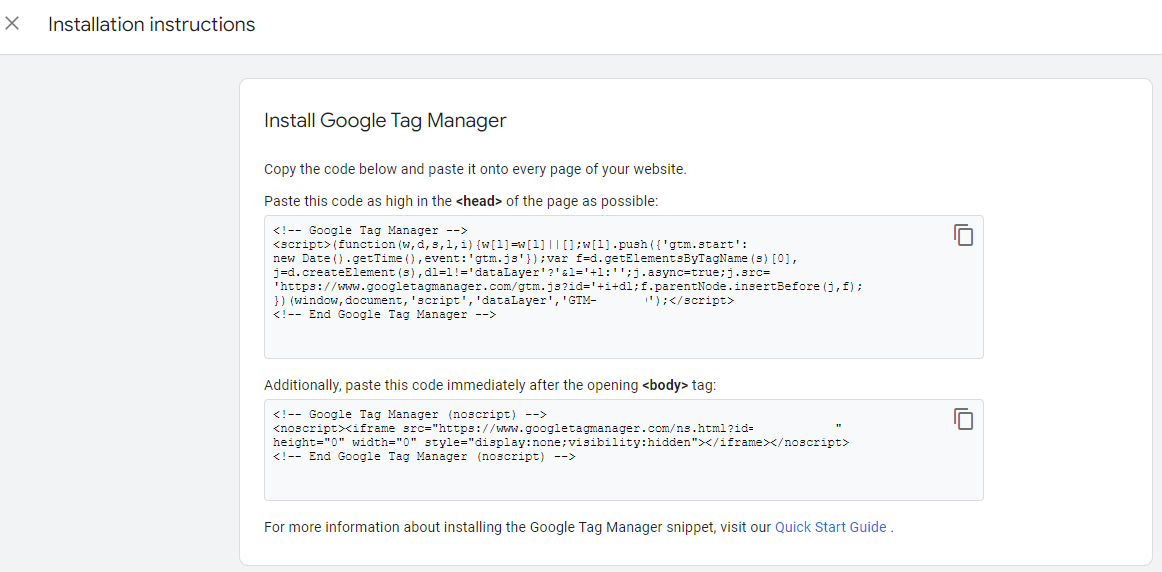Copy the head code snippet
Viewport: 1162px width, 572px height.
point(963,235)
